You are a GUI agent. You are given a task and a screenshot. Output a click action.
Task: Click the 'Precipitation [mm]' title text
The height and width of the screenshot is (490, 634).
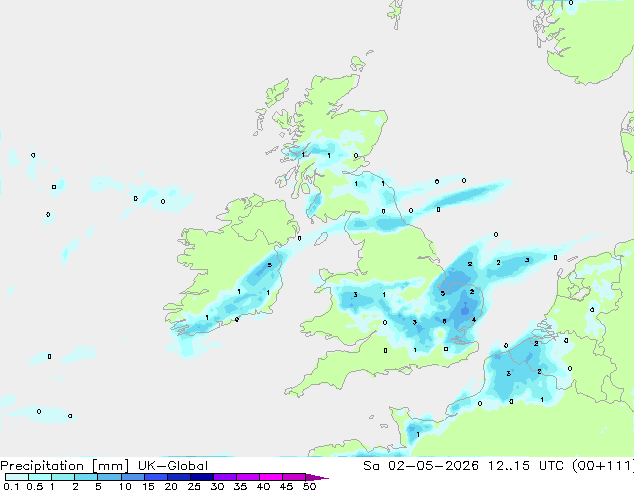[x=65, y=466]
